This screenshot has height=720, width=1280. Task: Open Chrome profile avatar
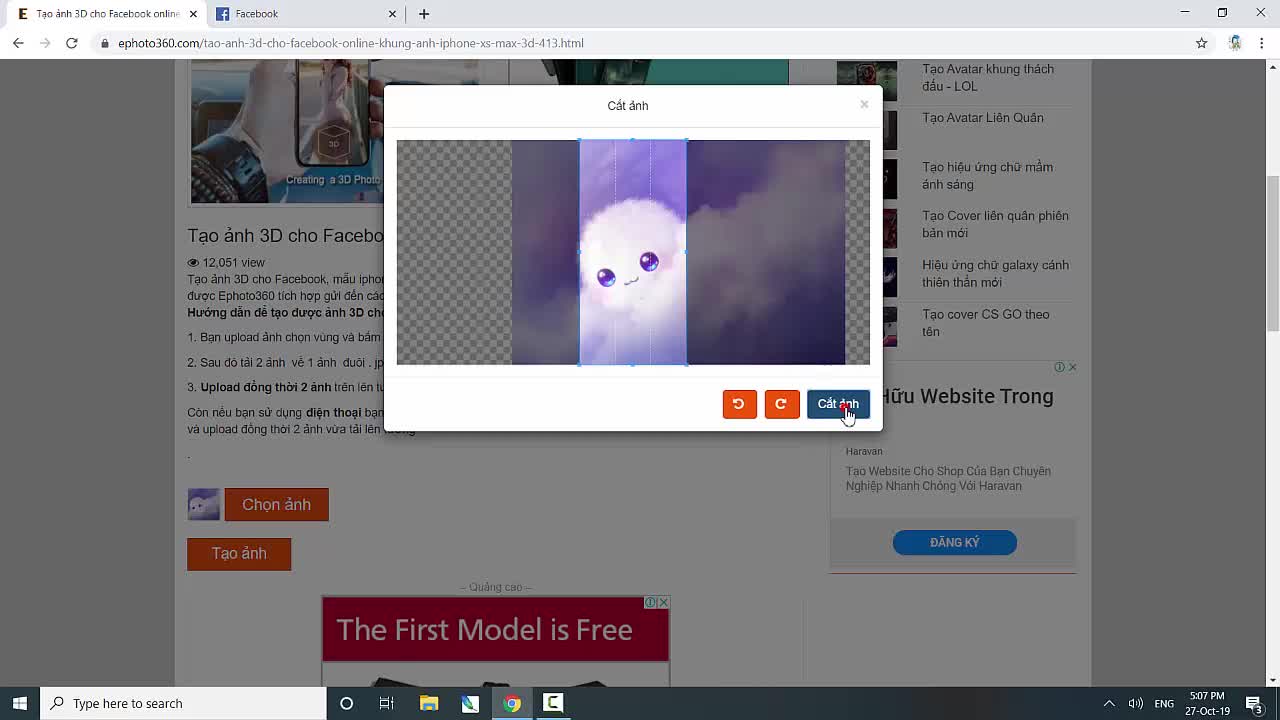coord(1235,43)
